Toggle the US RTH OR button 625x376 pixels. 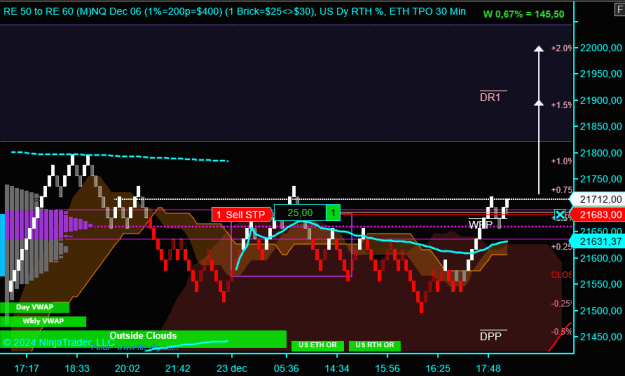[x=375, y=345]
